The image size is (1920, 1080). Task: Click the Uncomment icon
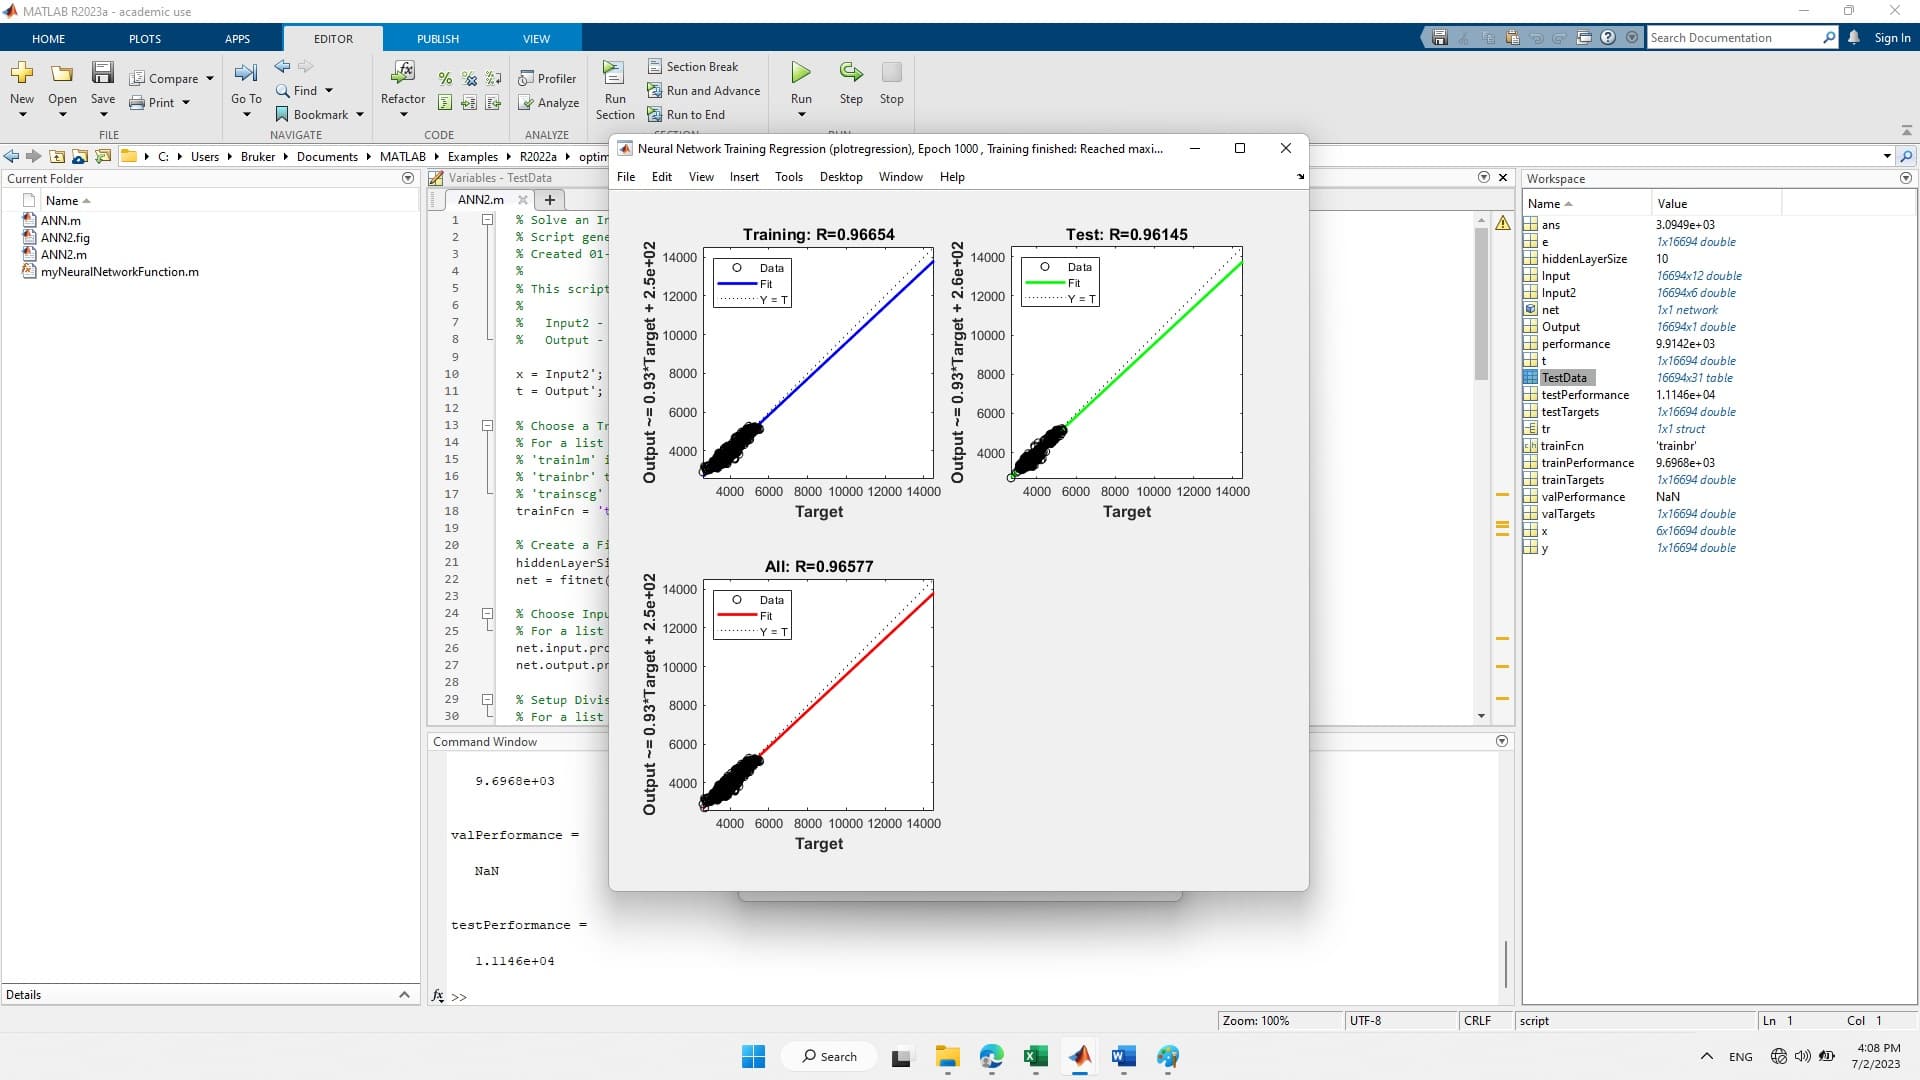pos(469,78)
